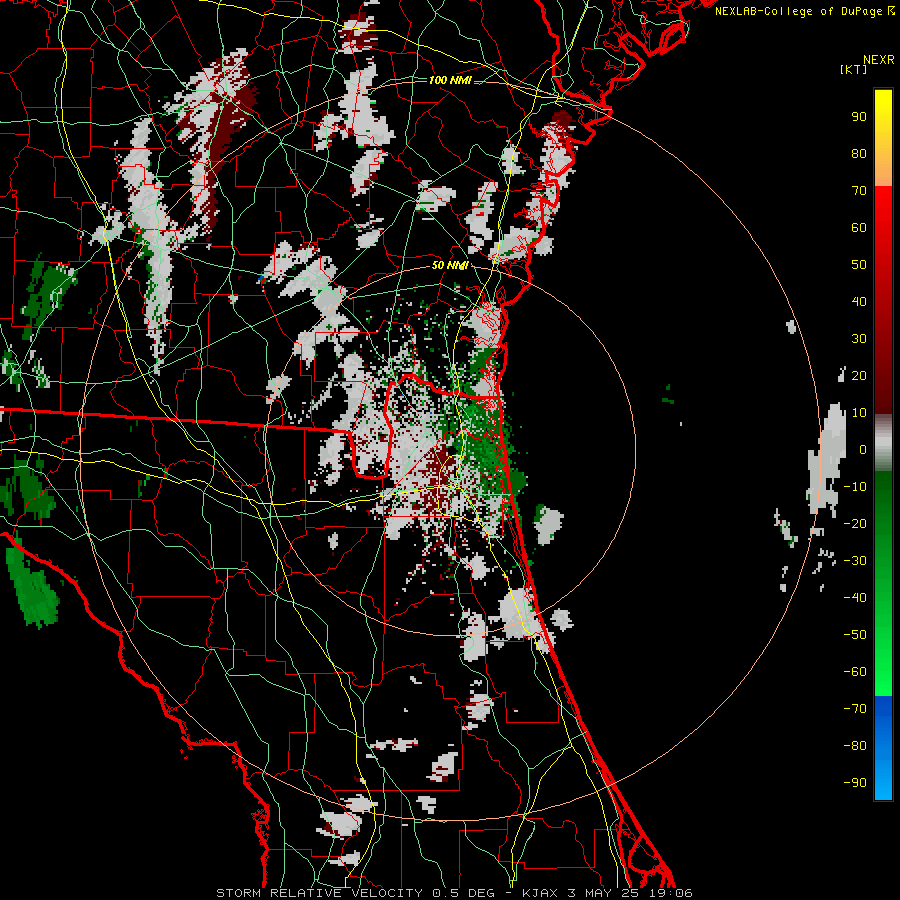Click the 70 value on the velocity scale
The height and width of the screenshot is (900, 900).
[859, 191]
